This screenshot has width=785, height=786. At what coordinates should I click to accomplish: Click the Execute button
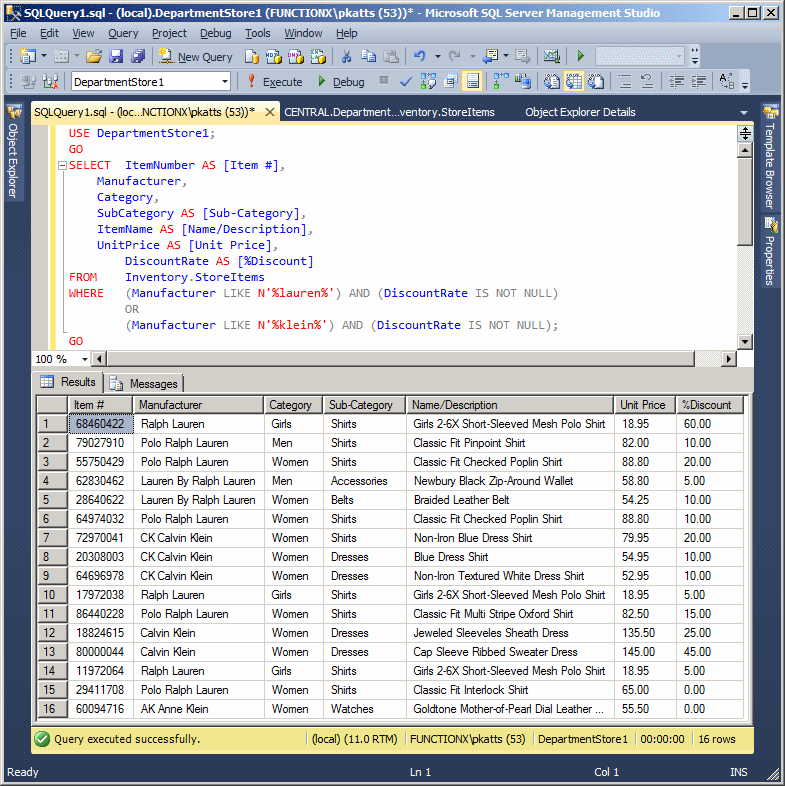275,81
